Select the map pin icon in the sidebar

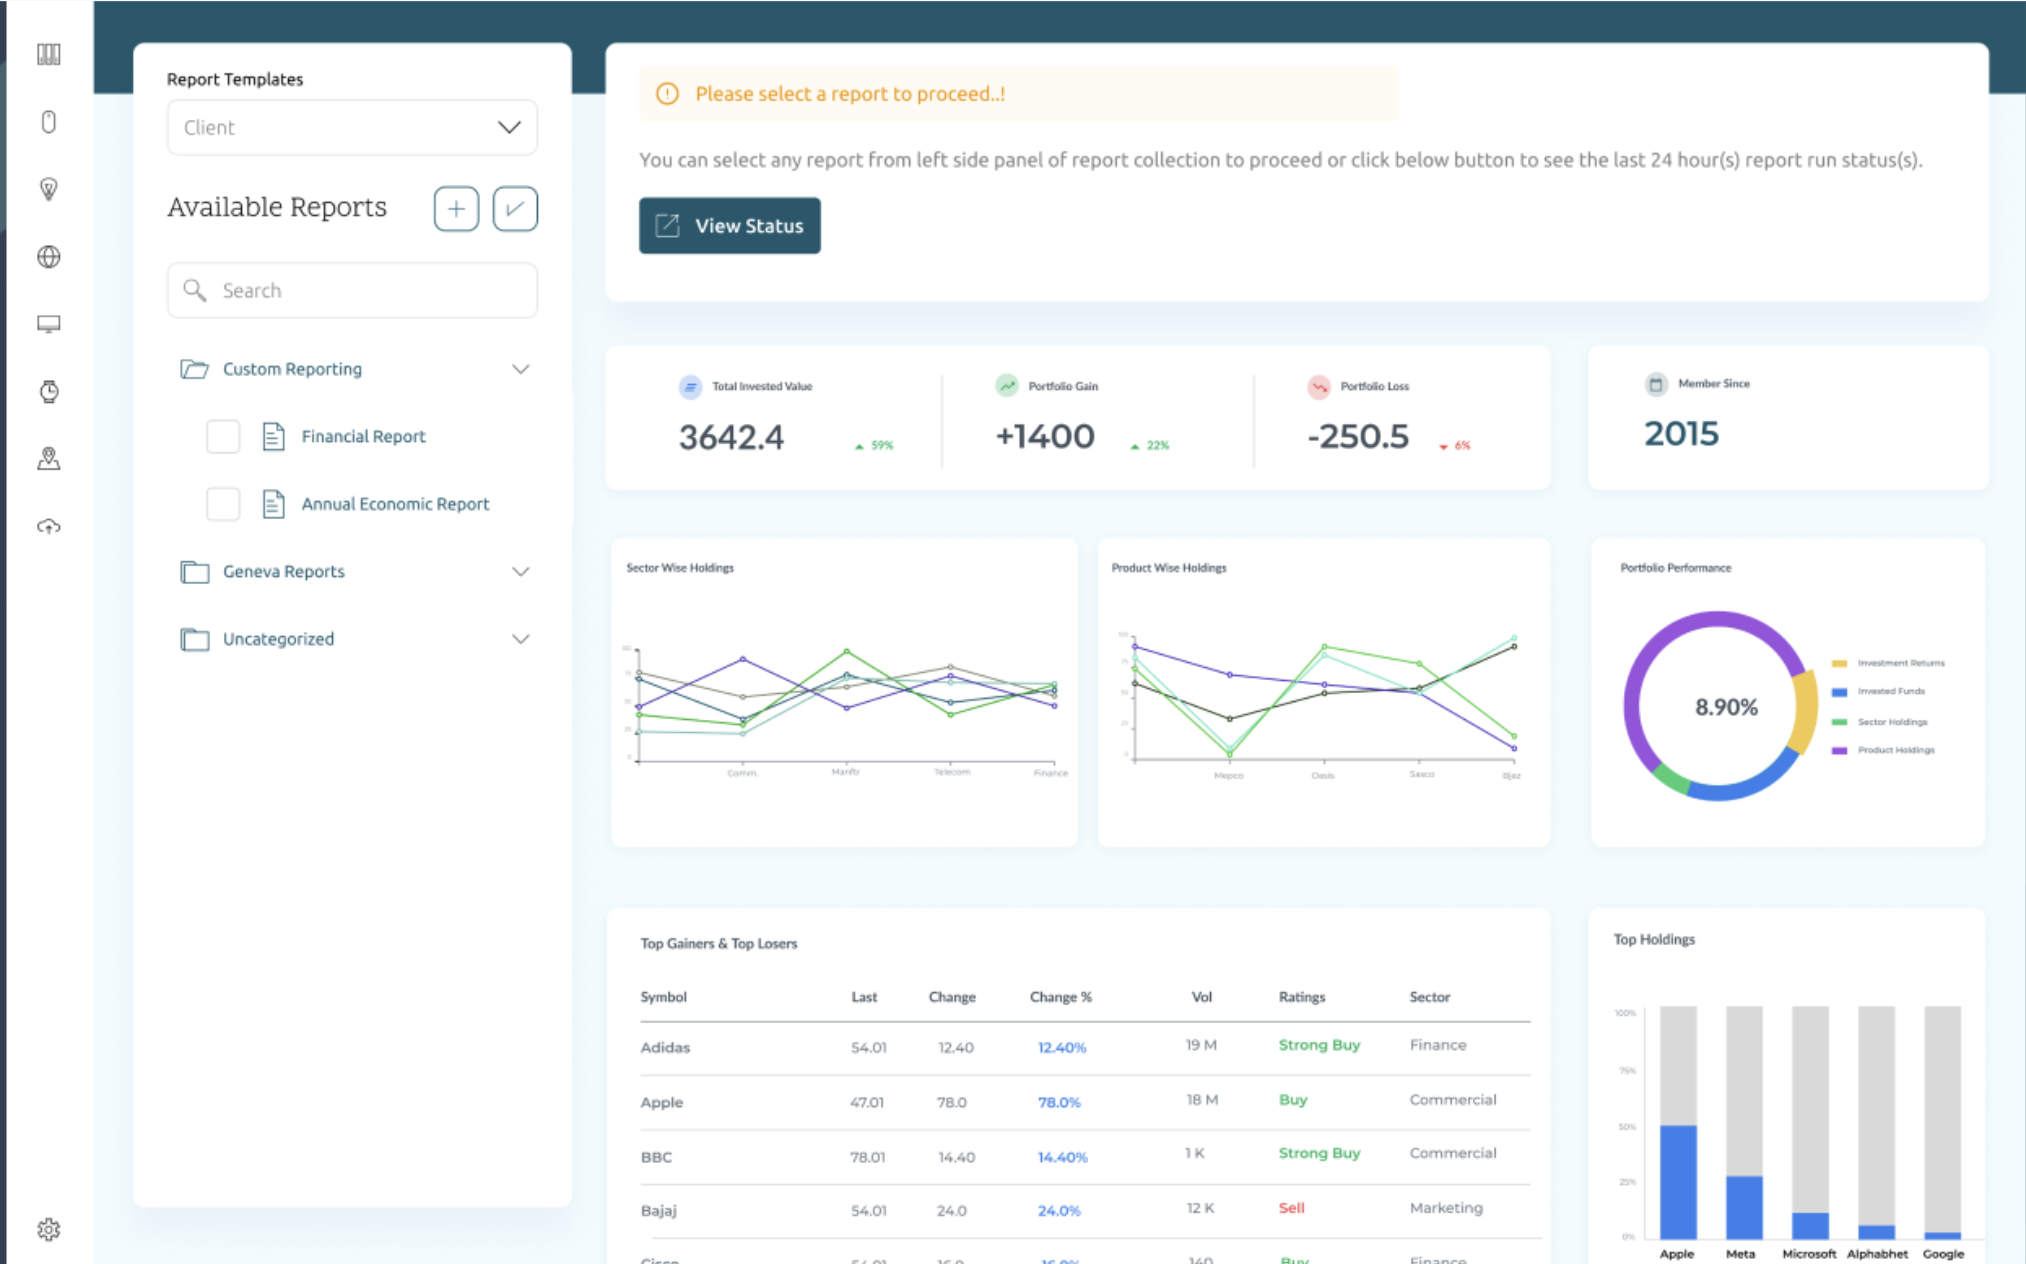pyautogui.click(x=48, y=459)
